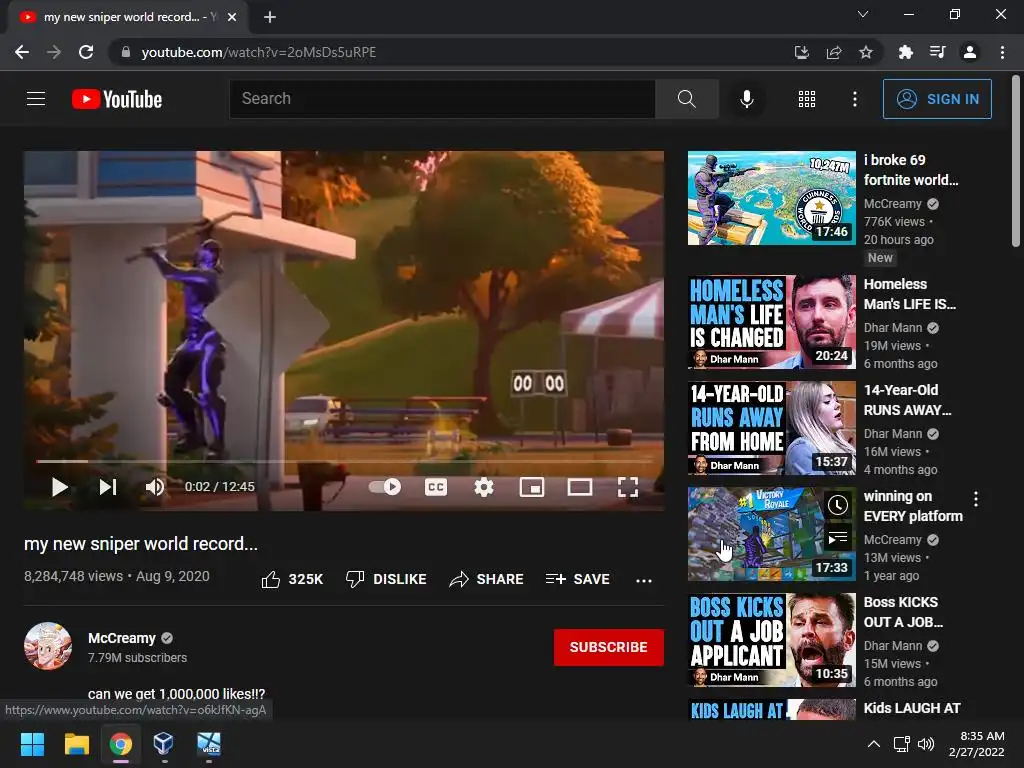Go forward in browser
The width and height of the screenshot is (1024, 768).
pos(54,52)
